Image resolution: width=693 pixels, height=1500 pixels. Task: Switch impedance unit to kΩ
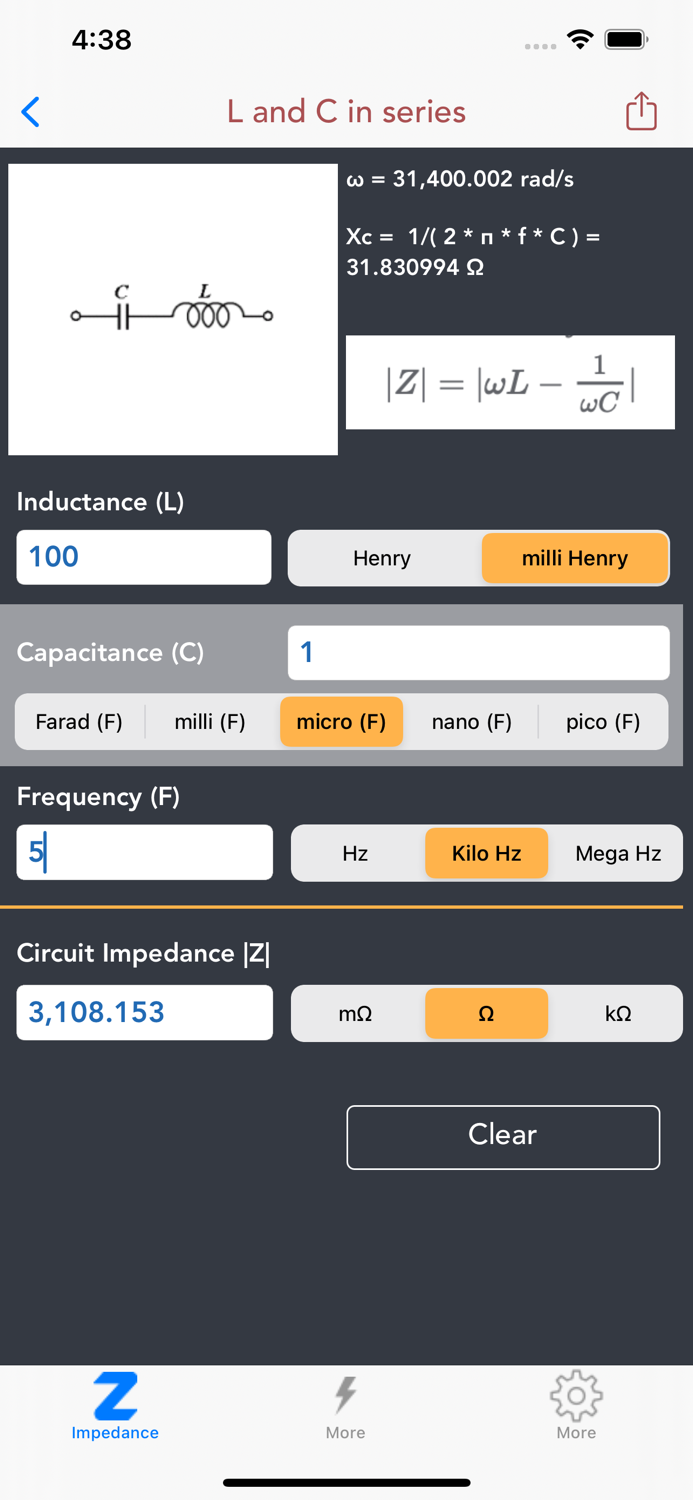(618, 1013)
